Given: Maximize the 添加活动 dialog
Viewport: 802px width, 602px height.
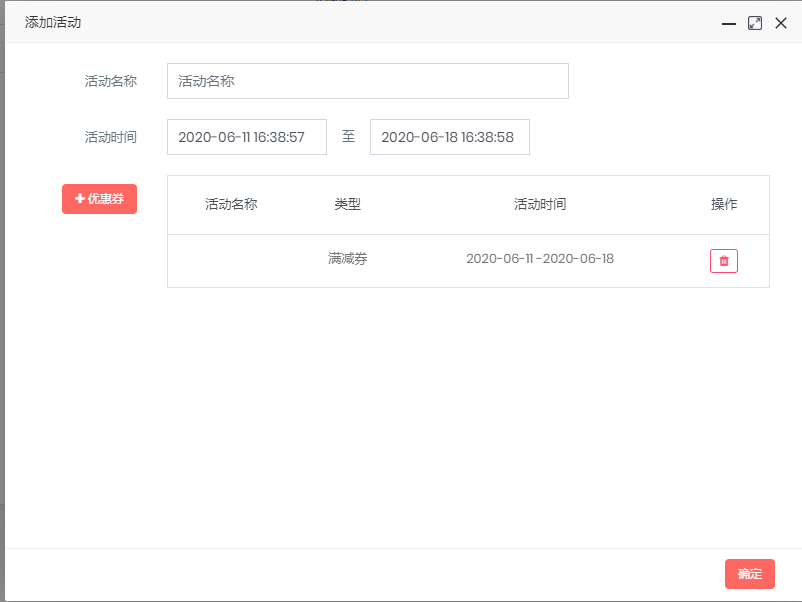Looking at the screenshot, I should 755,23.
